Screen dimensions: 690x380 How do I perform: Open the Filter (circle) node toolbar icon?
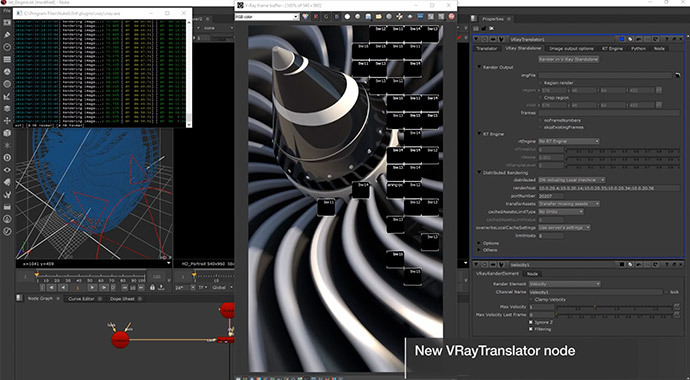(x=7, y=84)
